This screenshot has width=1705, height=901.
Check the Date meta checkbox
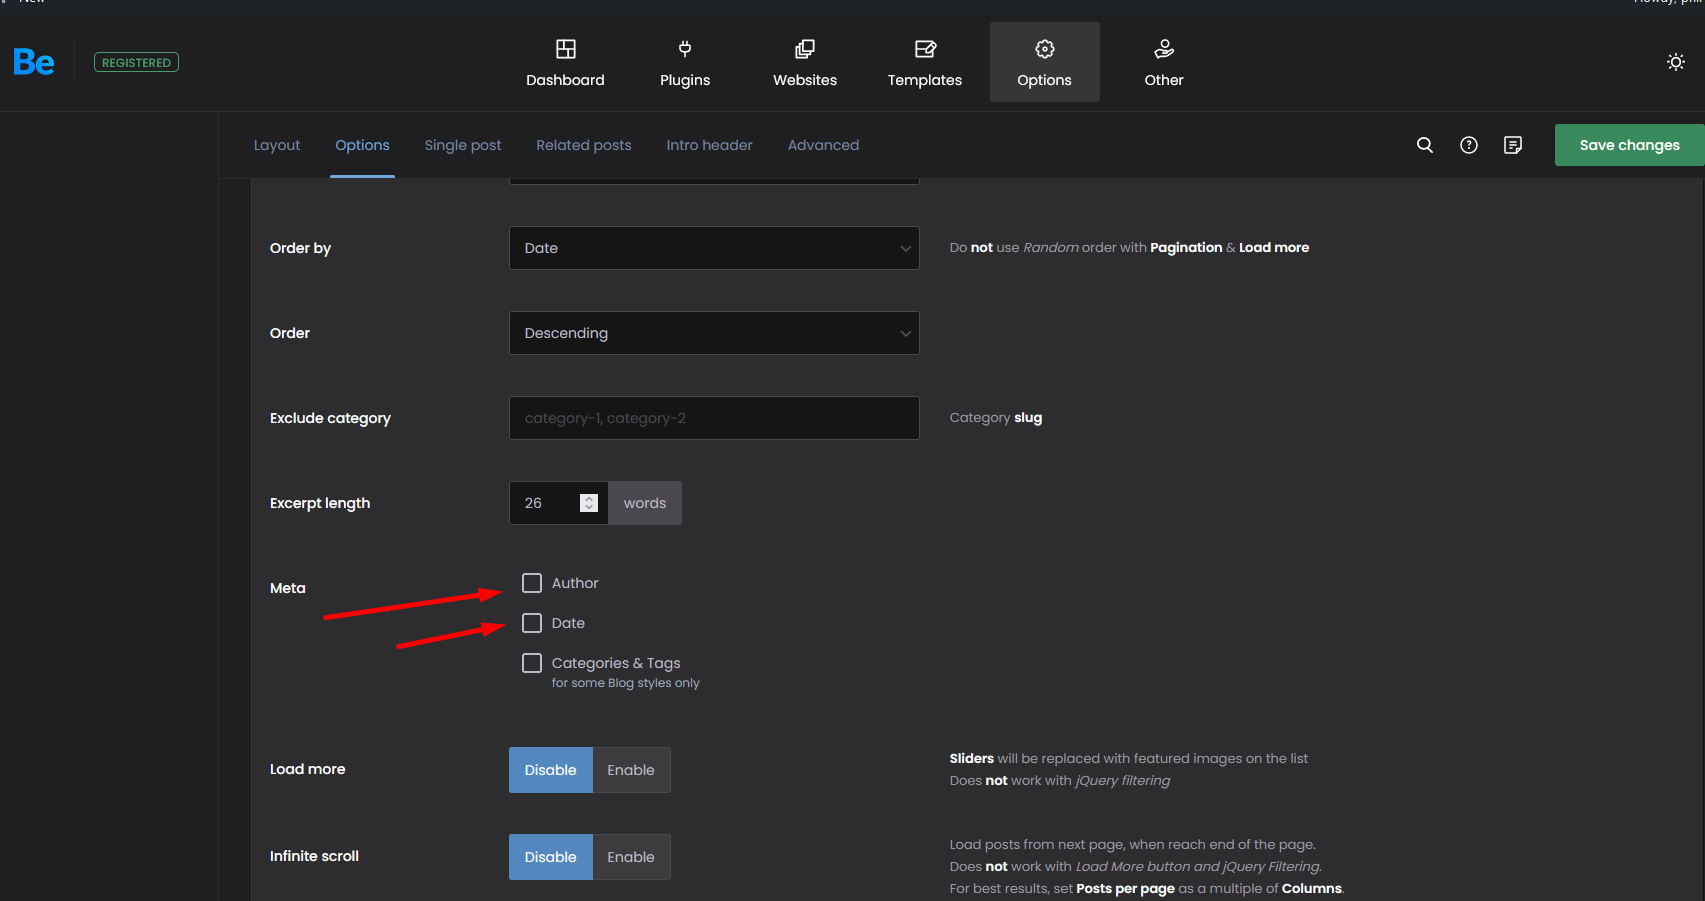[x=532, y=623]
